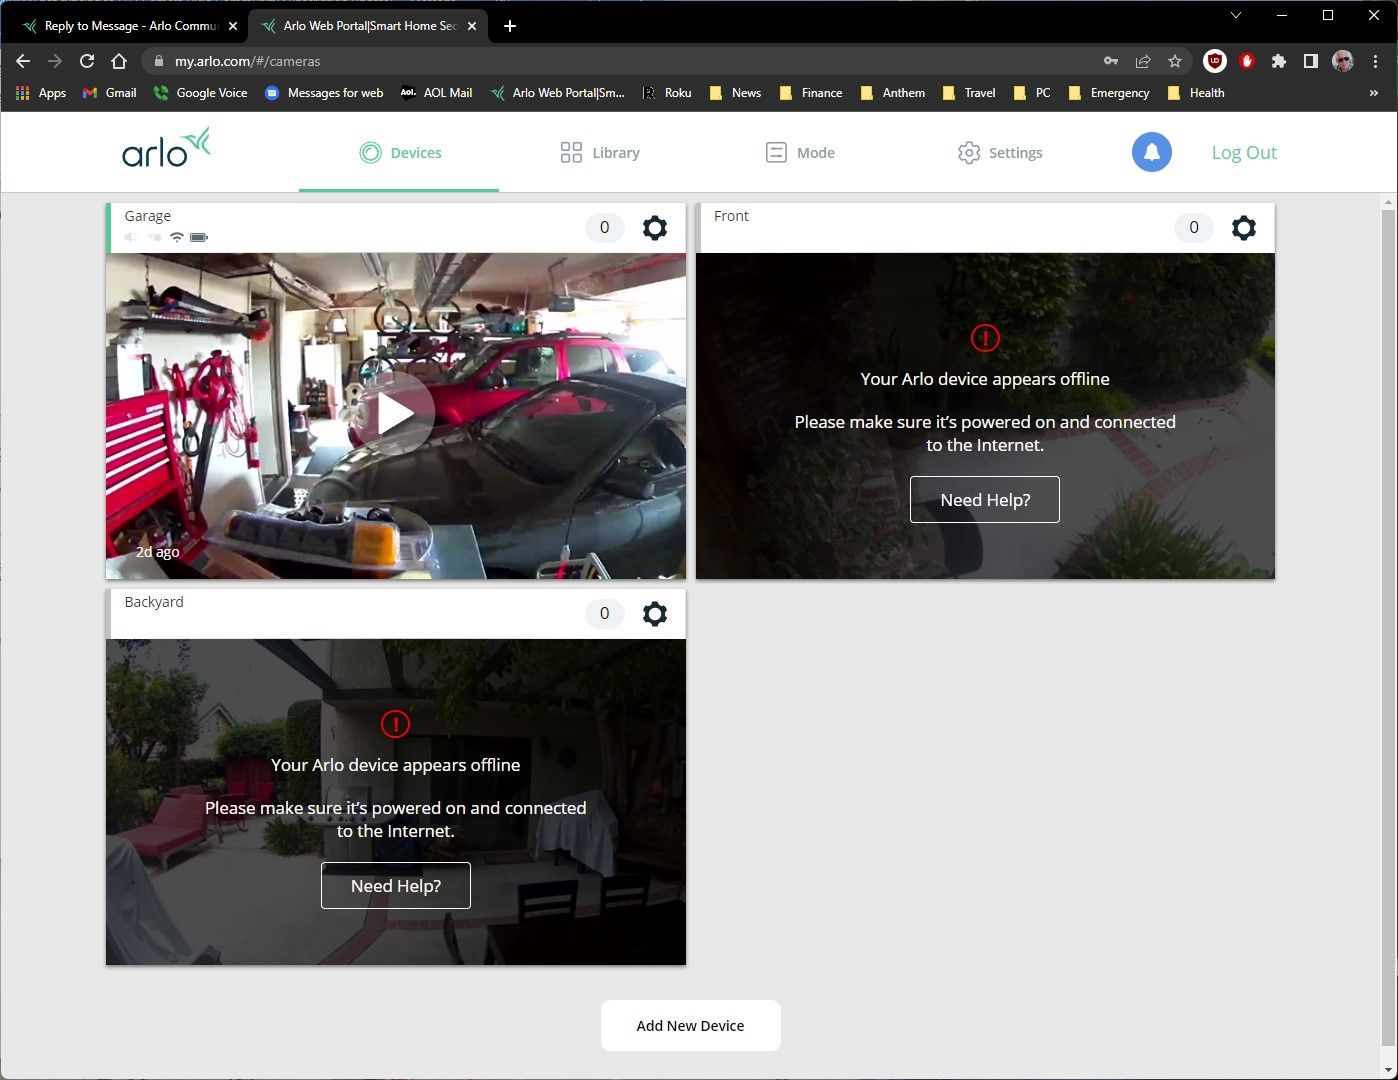
Task: Open the Chrome three-dot menu
Action: [x=1376, y=61]
